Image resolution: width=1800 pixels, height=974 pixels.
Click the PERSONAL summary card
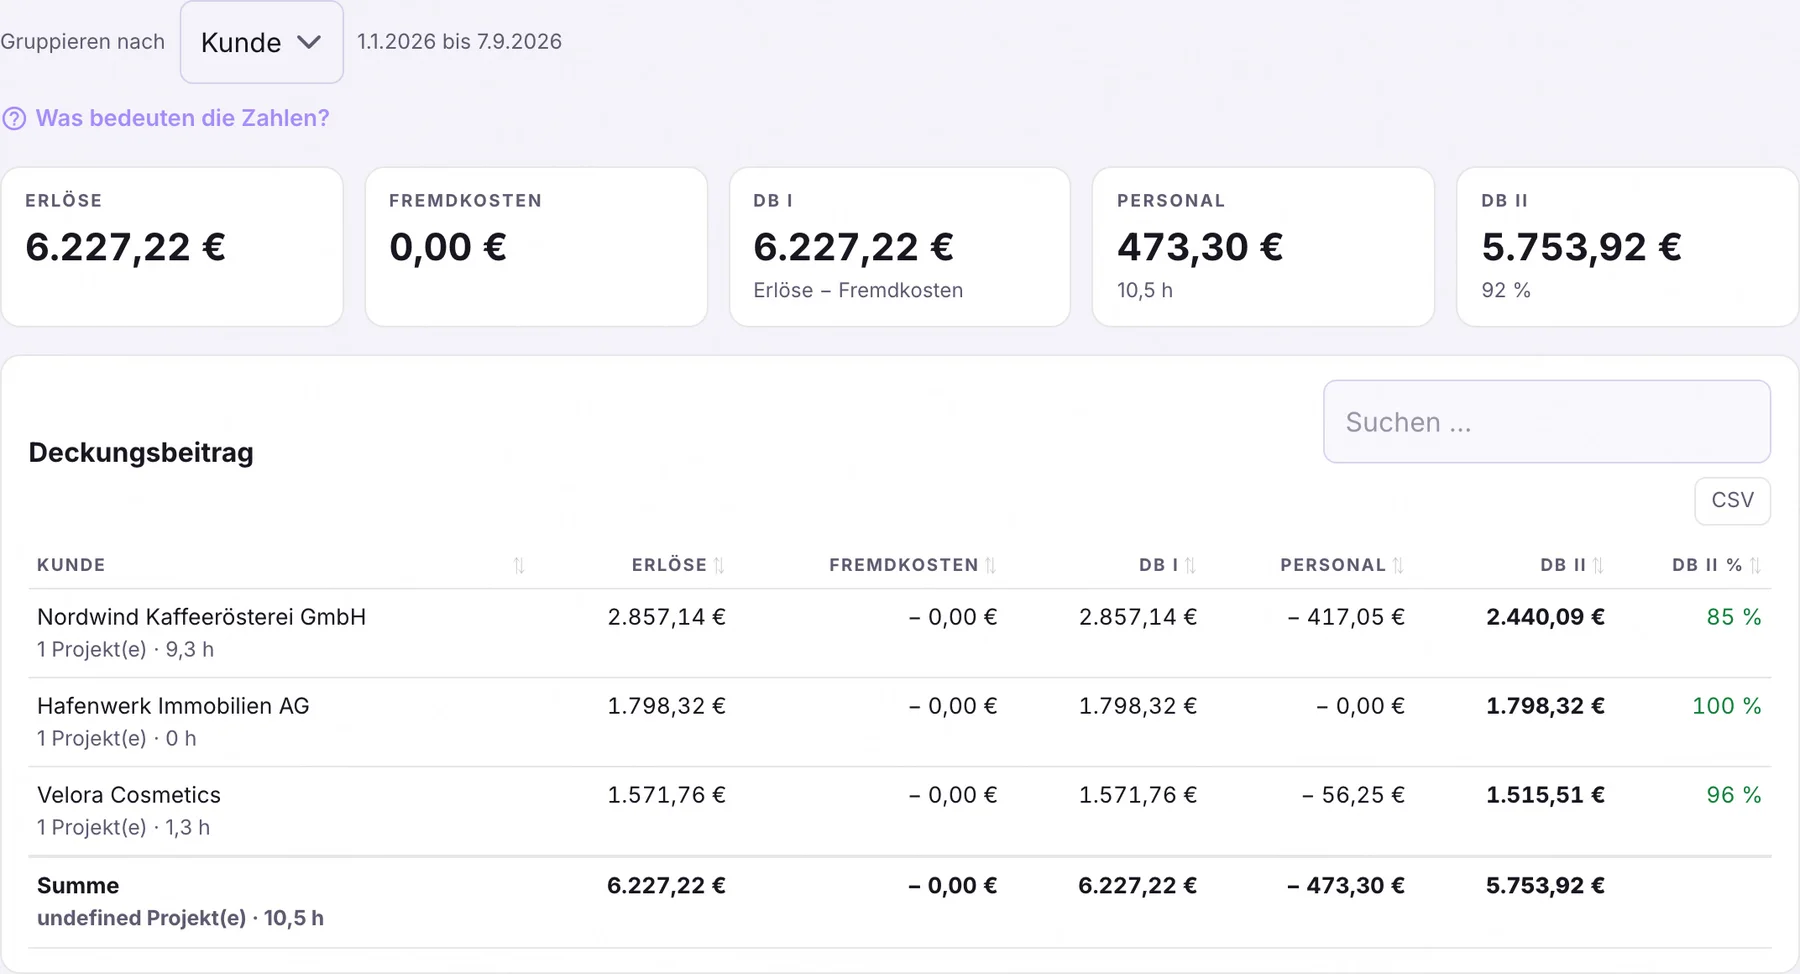click(1263, 247)
